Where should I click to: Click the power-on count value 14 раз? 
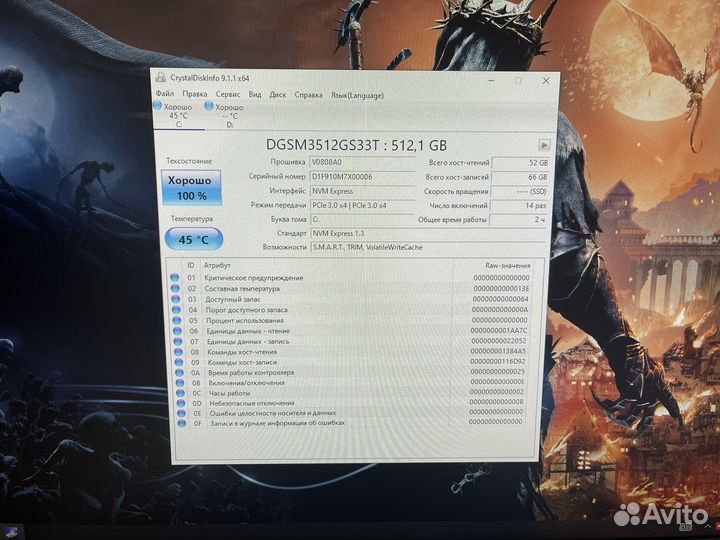[x=519, y=205]
